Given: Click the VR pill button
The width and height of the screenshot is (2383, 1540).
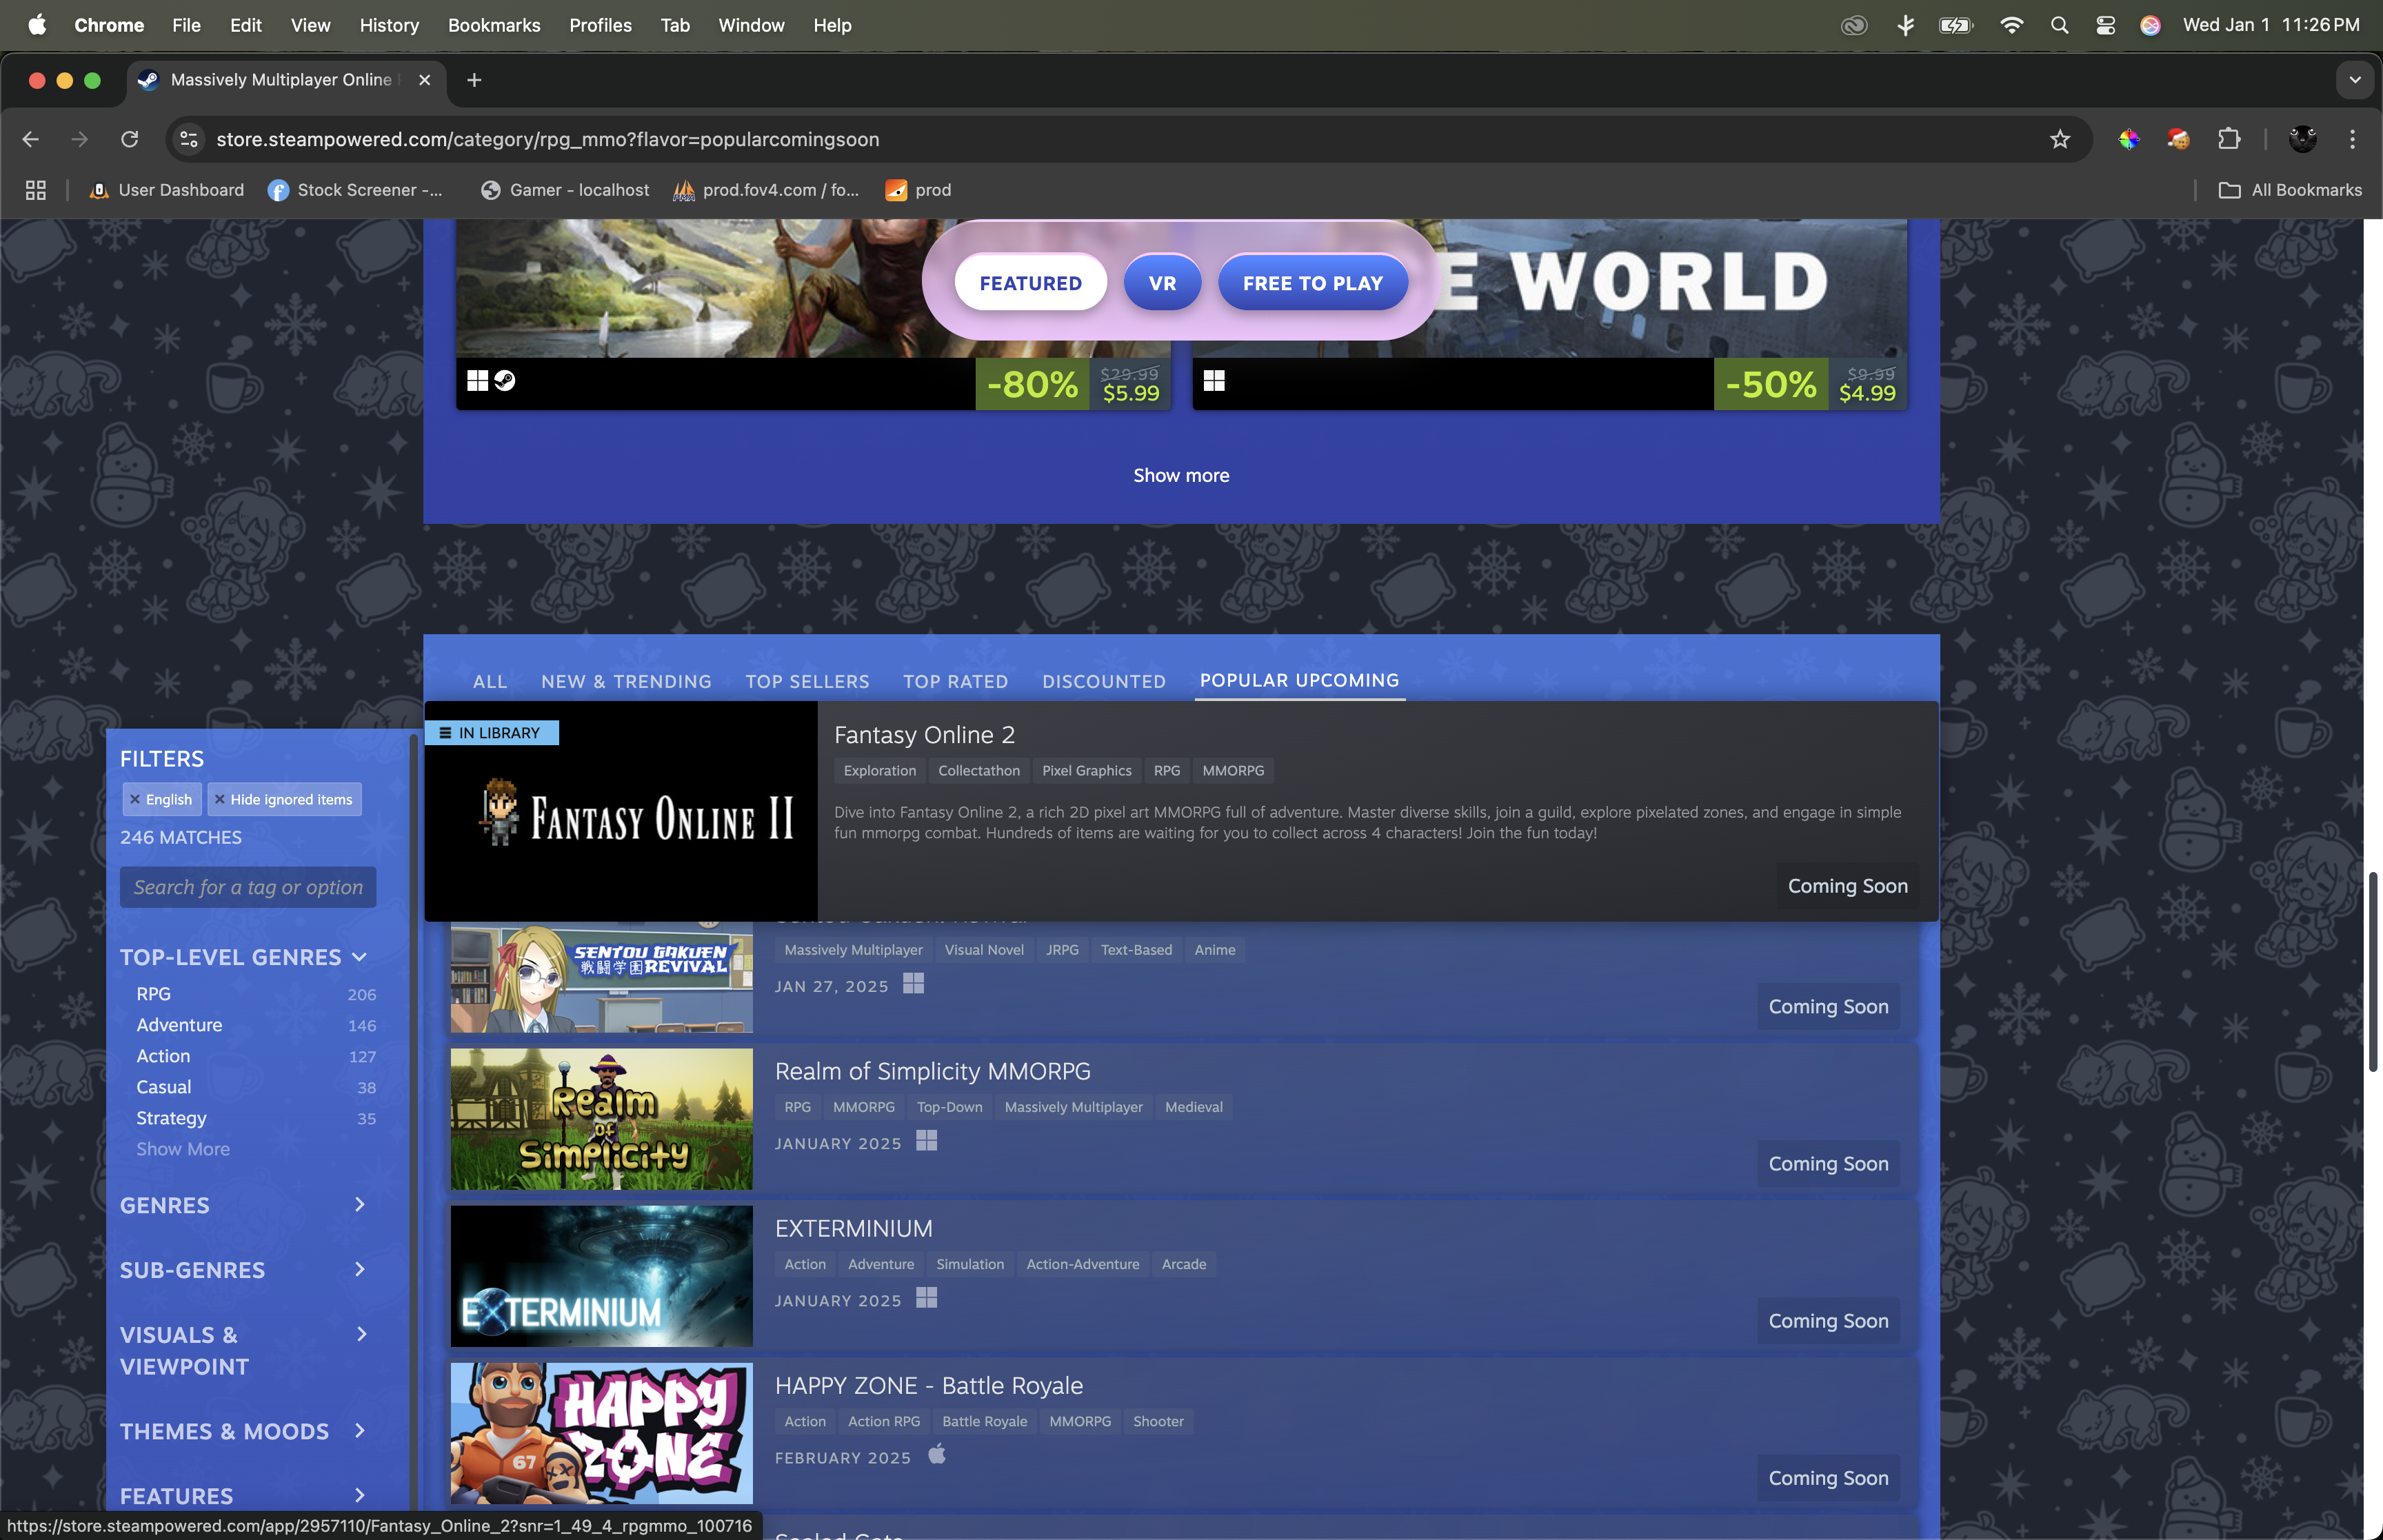Looking at the screenshot, I should click(x=1162, y=283).
